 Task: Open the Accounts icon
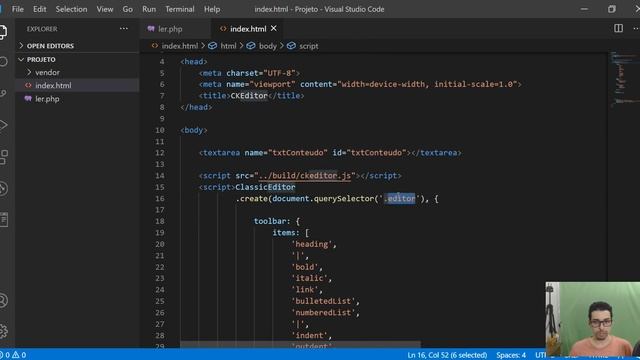3,300
